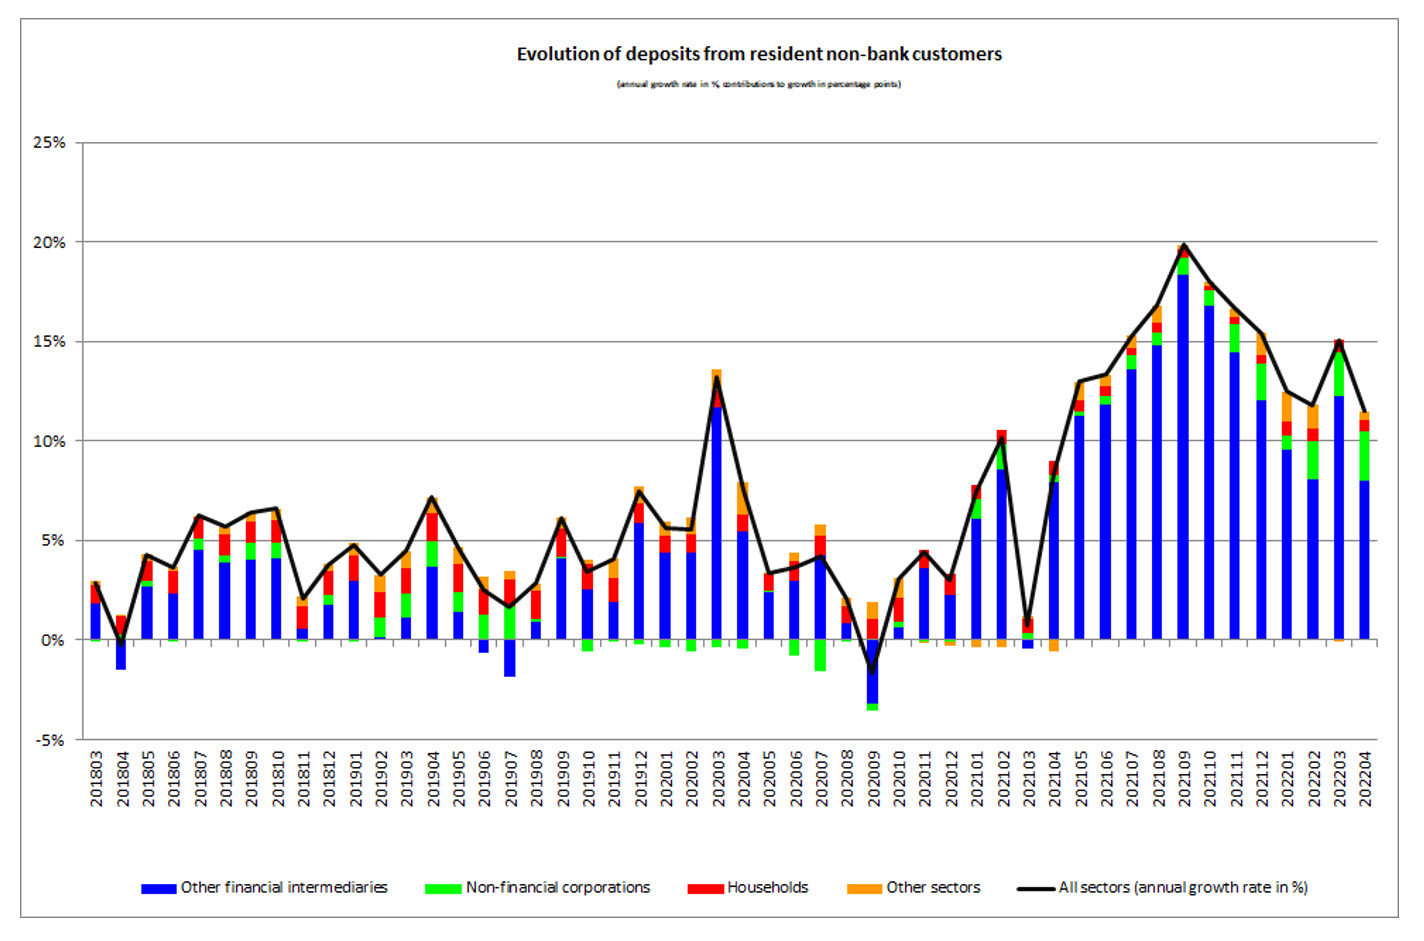
Task: Select the blue bar for 201912
Action: tap(639, 582)
